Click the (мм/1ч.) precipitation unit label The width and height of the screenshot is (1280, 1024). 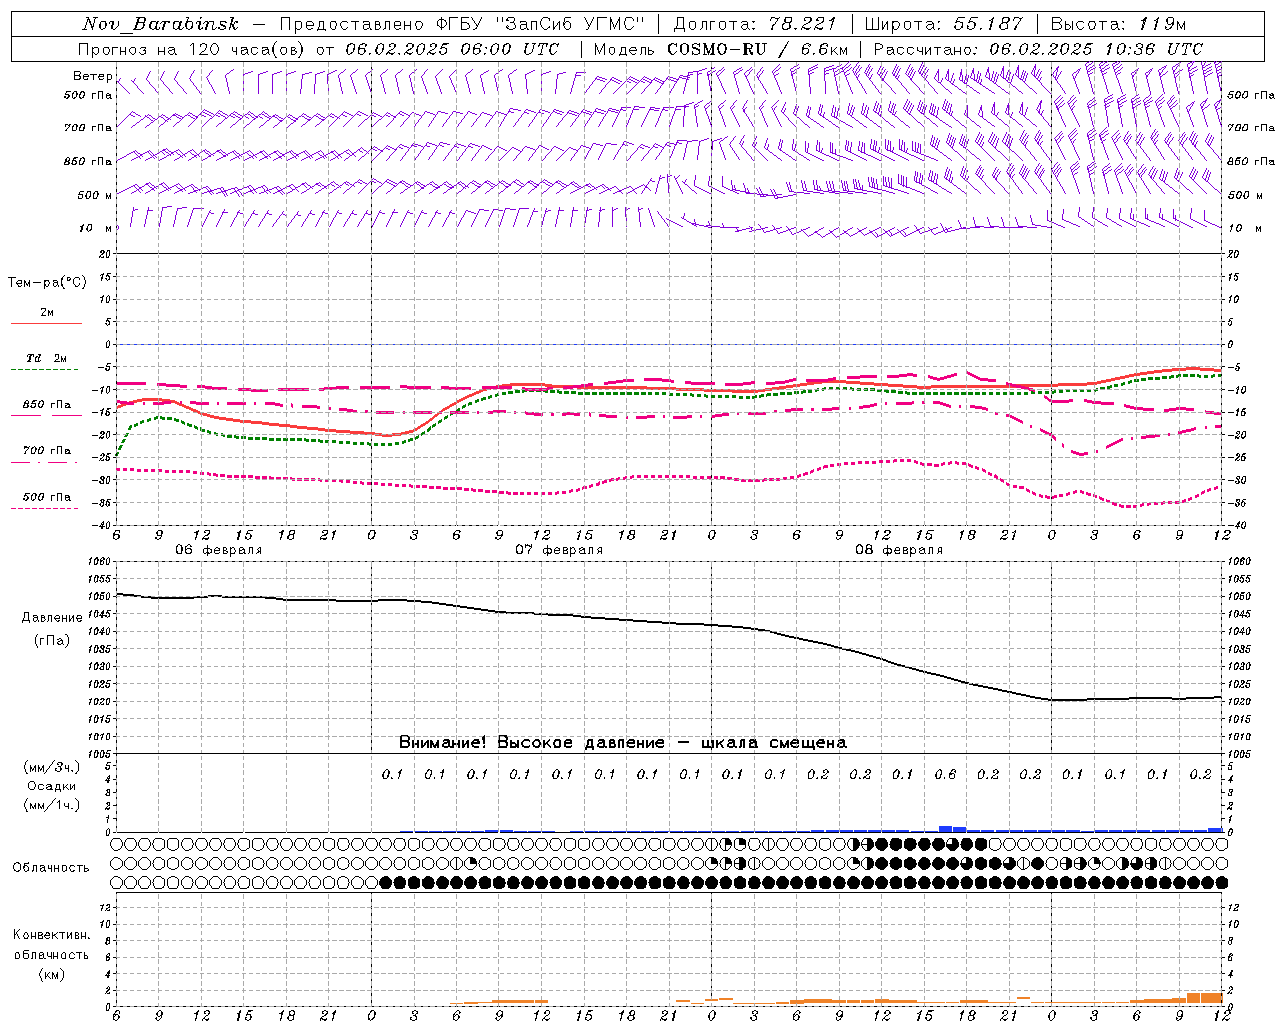(x=51, y=805)
